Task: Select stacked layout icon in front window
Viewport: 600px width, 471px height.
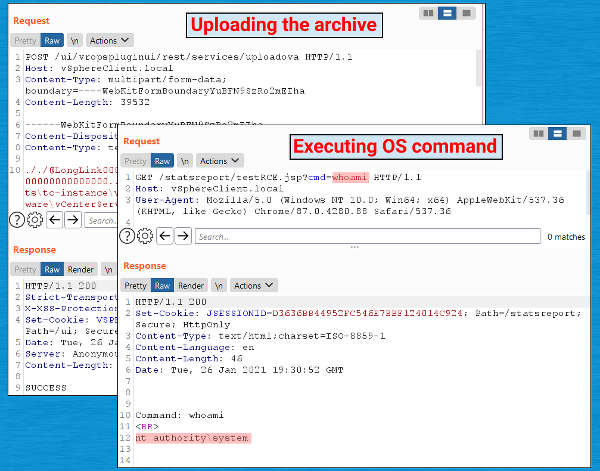Action: click(557, 134)
